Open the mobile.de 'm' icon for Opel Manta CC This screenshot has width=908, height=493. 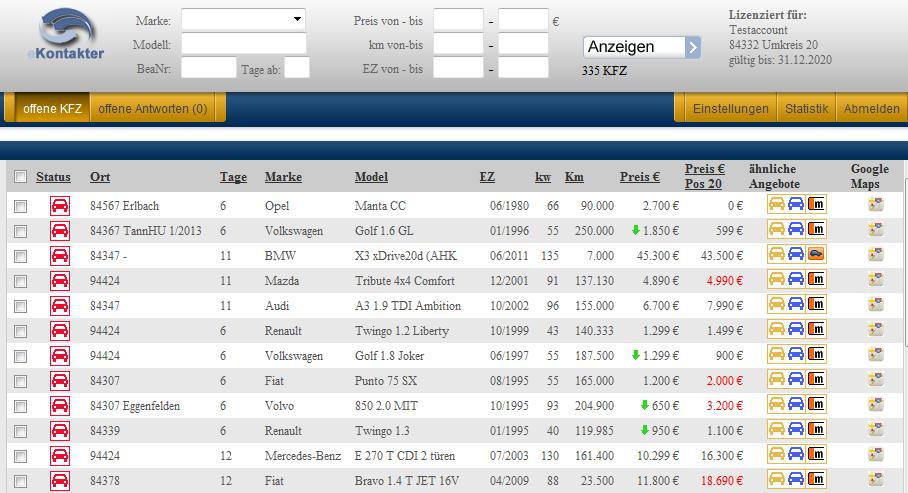click(x=817, y=204)
